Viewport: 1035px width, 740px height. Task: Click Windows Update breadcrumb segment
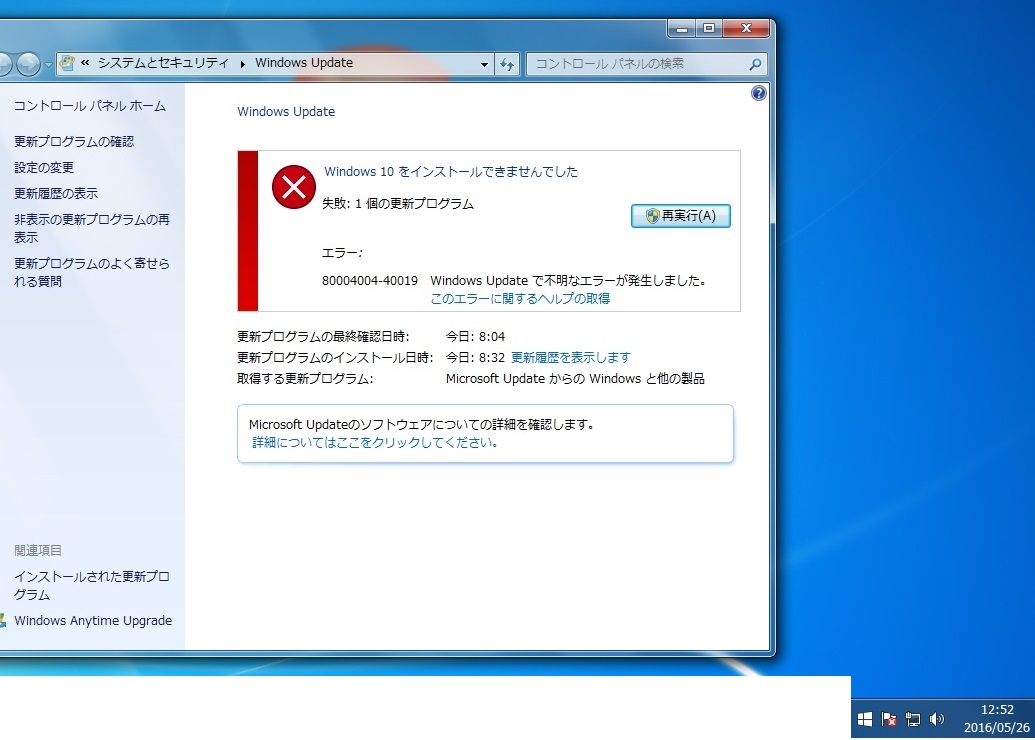[304, 63]
